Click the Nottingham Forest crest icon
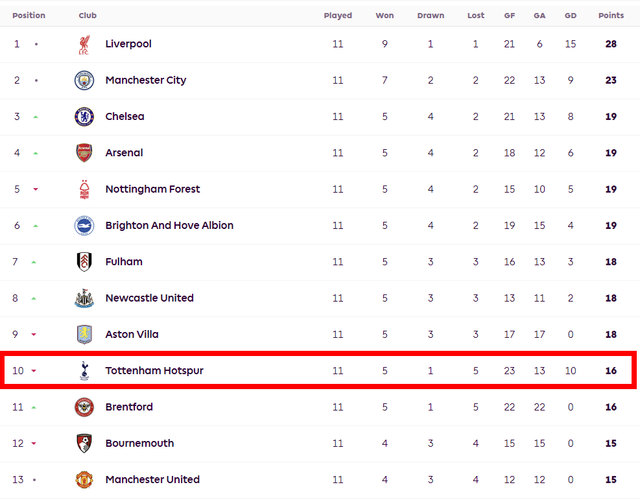Viewport: 640px width, 500px height. tap(84, 189)
